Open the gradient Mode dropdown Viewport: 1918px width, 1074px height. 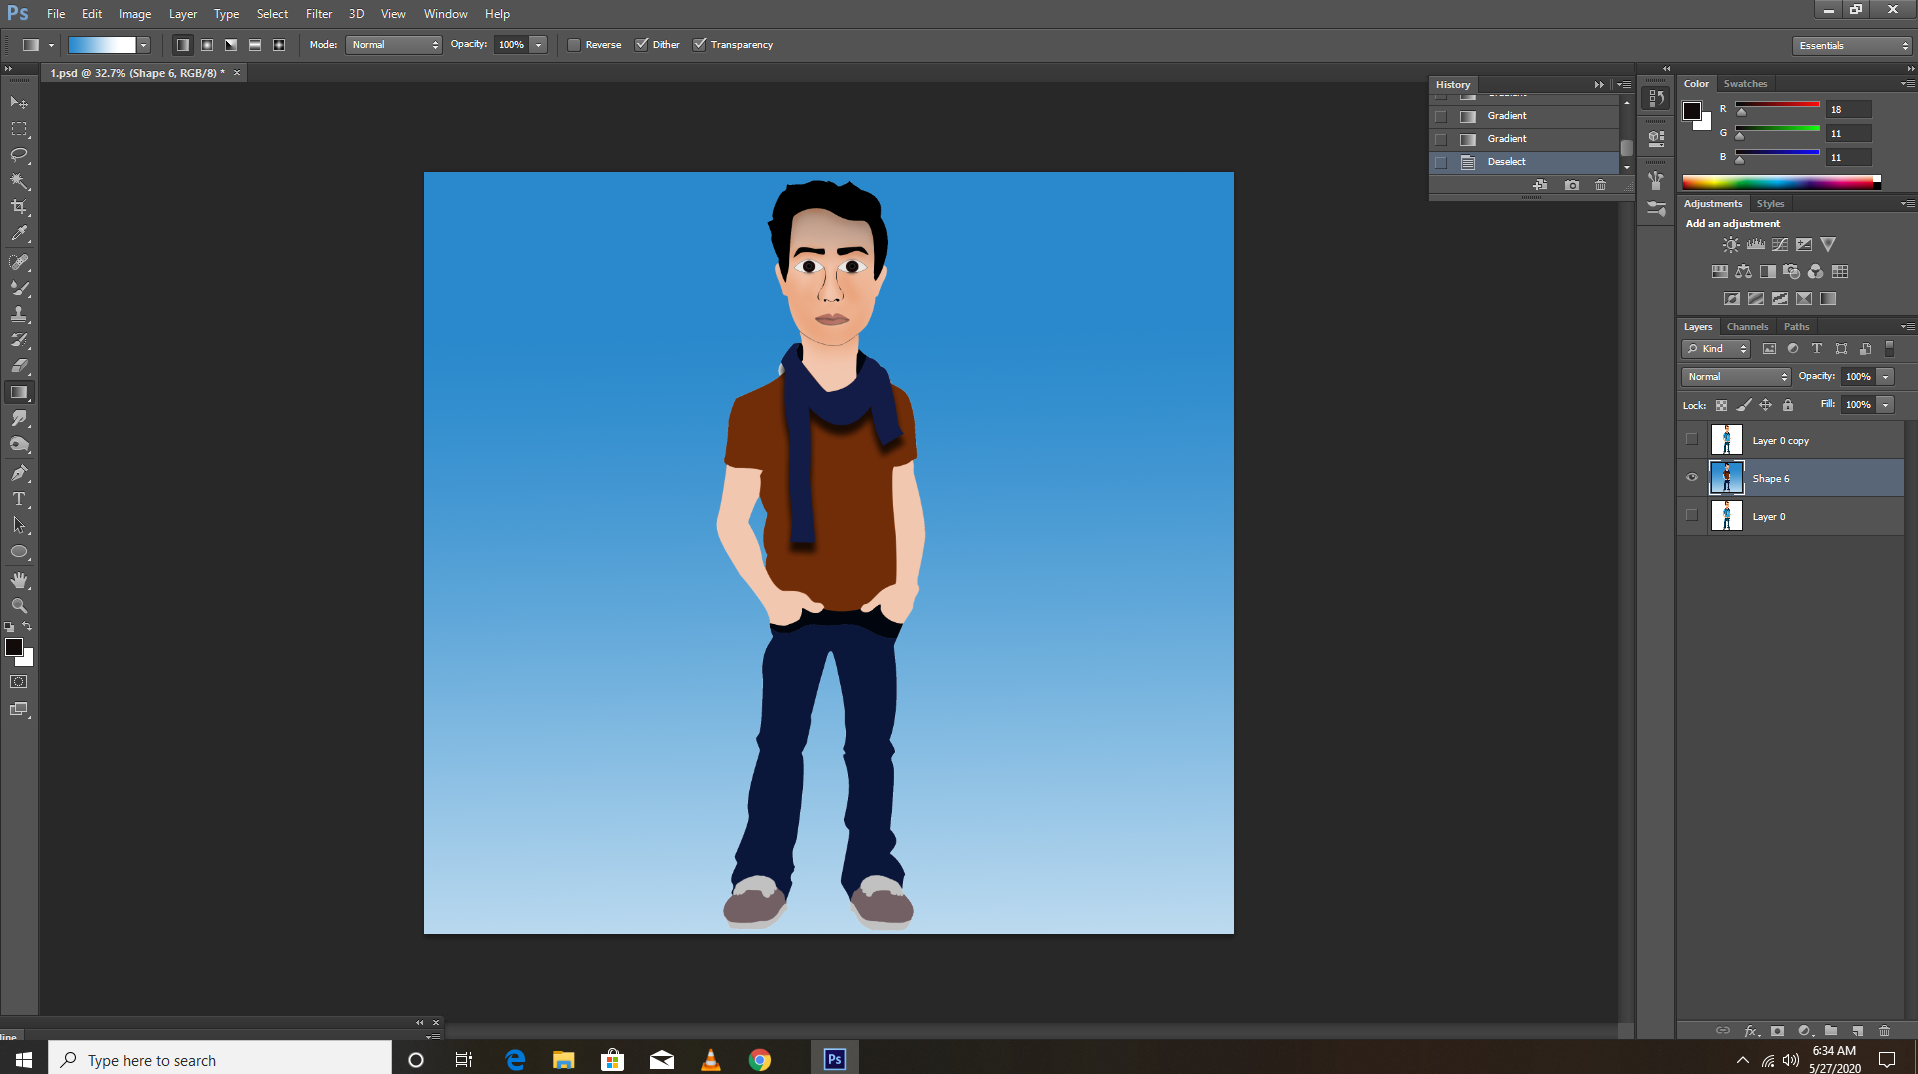tap(394, 45)
